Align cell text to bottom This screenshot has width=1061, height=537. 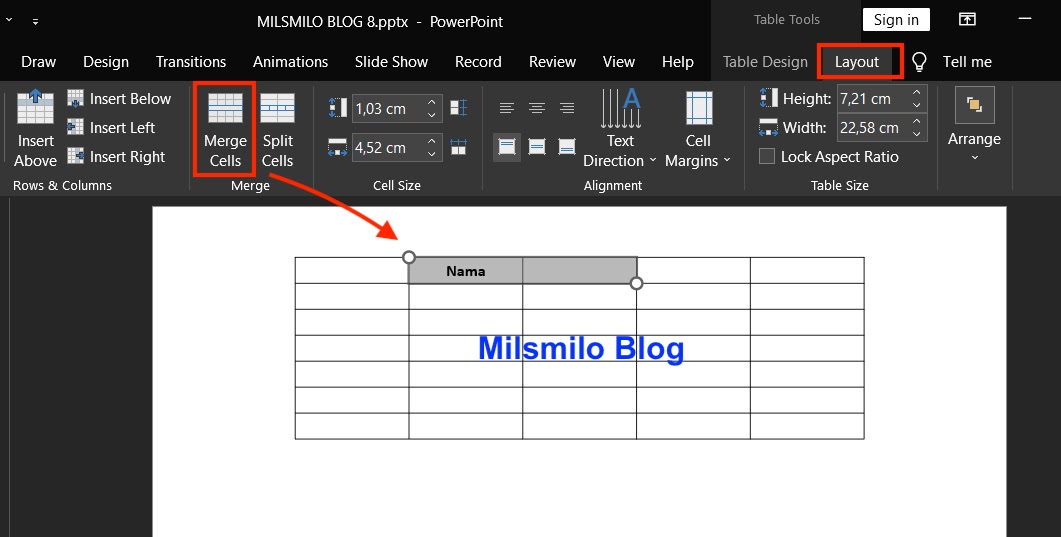point(567,146)
